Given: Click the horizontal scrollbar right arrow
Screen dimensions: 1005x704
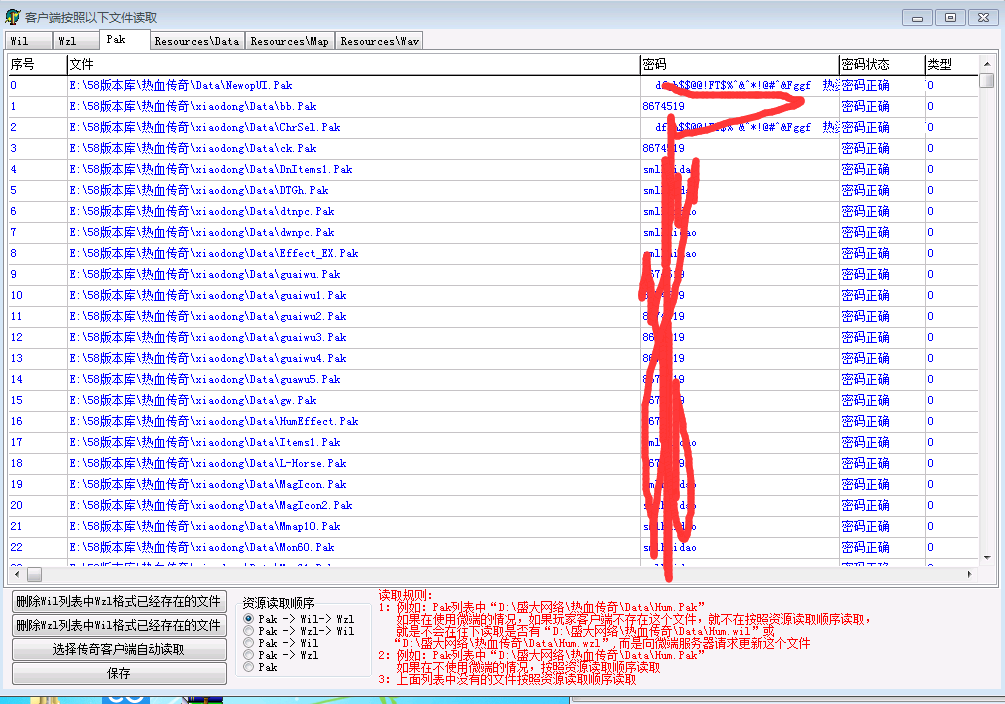Looking at the screenshot, I should [x=965, y=575].
